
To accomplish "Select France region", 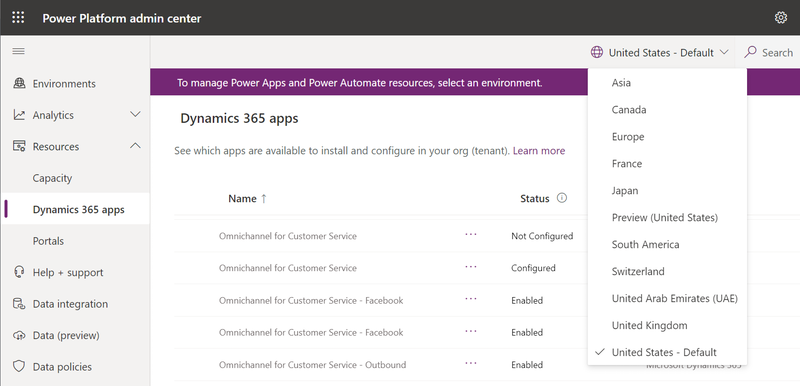I will point(667,164).
